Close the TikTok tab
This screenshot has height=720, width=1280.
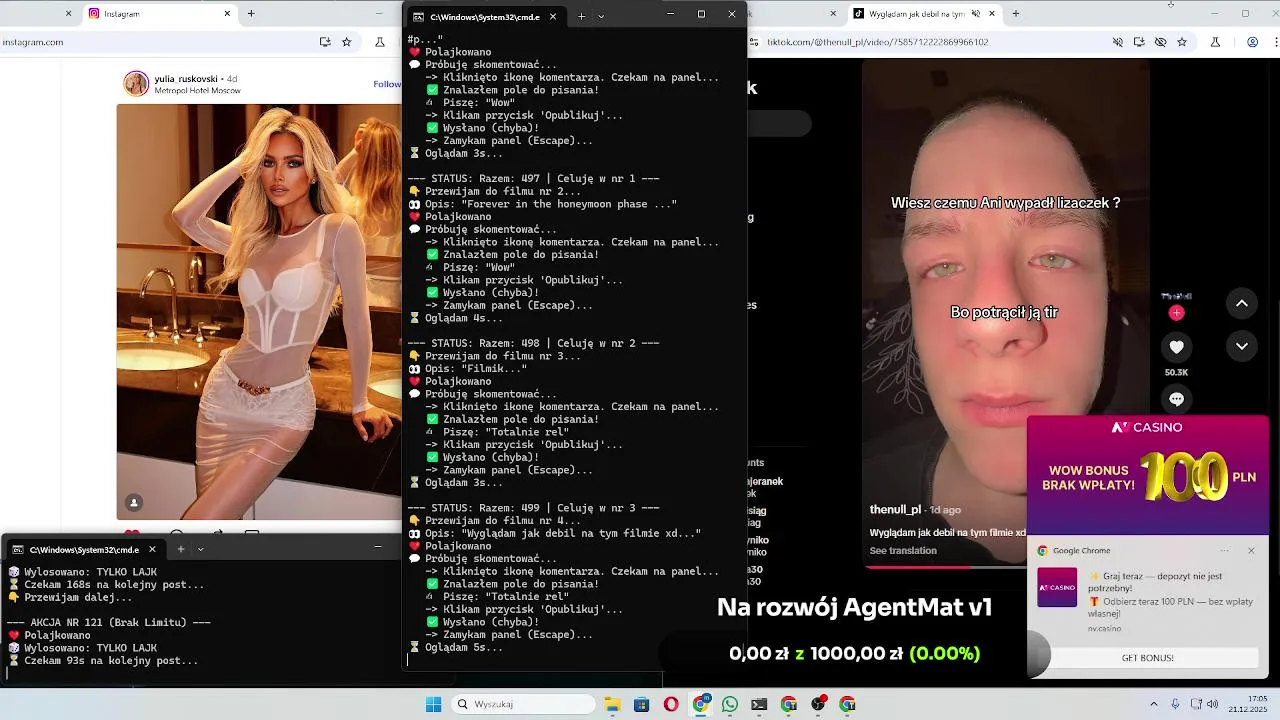pyautogui.click(x=992, y=14)
